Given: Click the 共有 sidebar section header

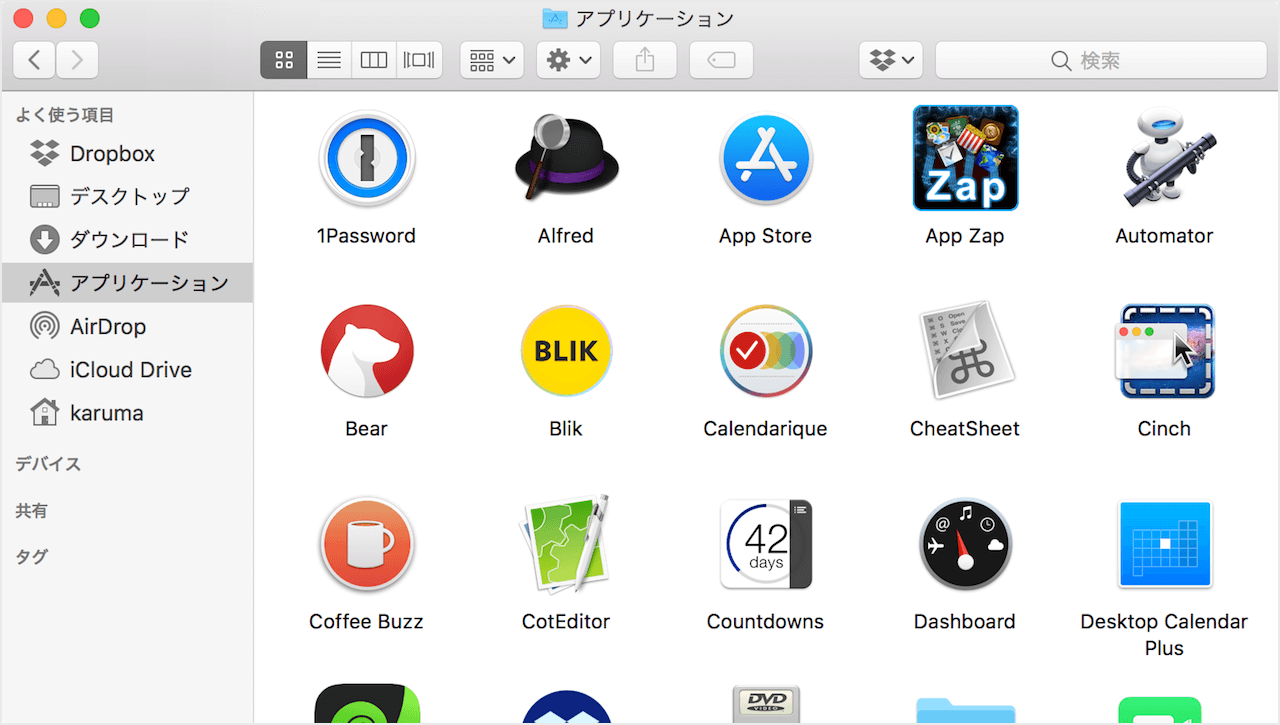Looking at the screenshot, I should click(31, 511).
